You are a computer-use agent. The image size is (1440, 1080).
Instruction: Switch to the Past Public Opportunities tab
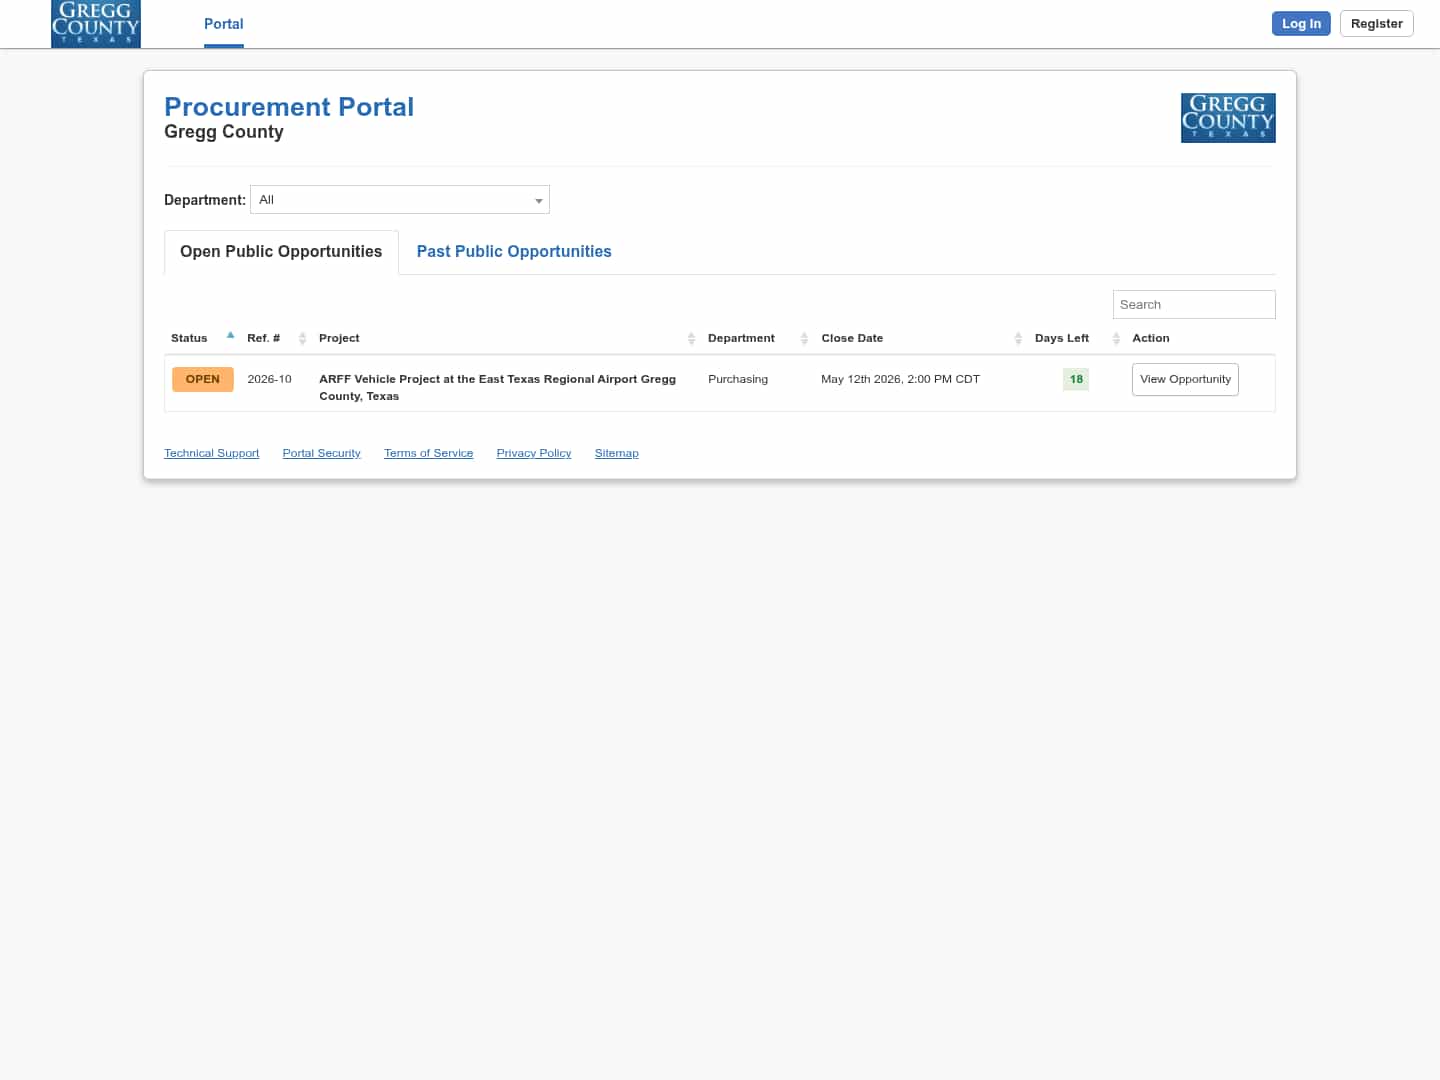[x=513, y=251]
